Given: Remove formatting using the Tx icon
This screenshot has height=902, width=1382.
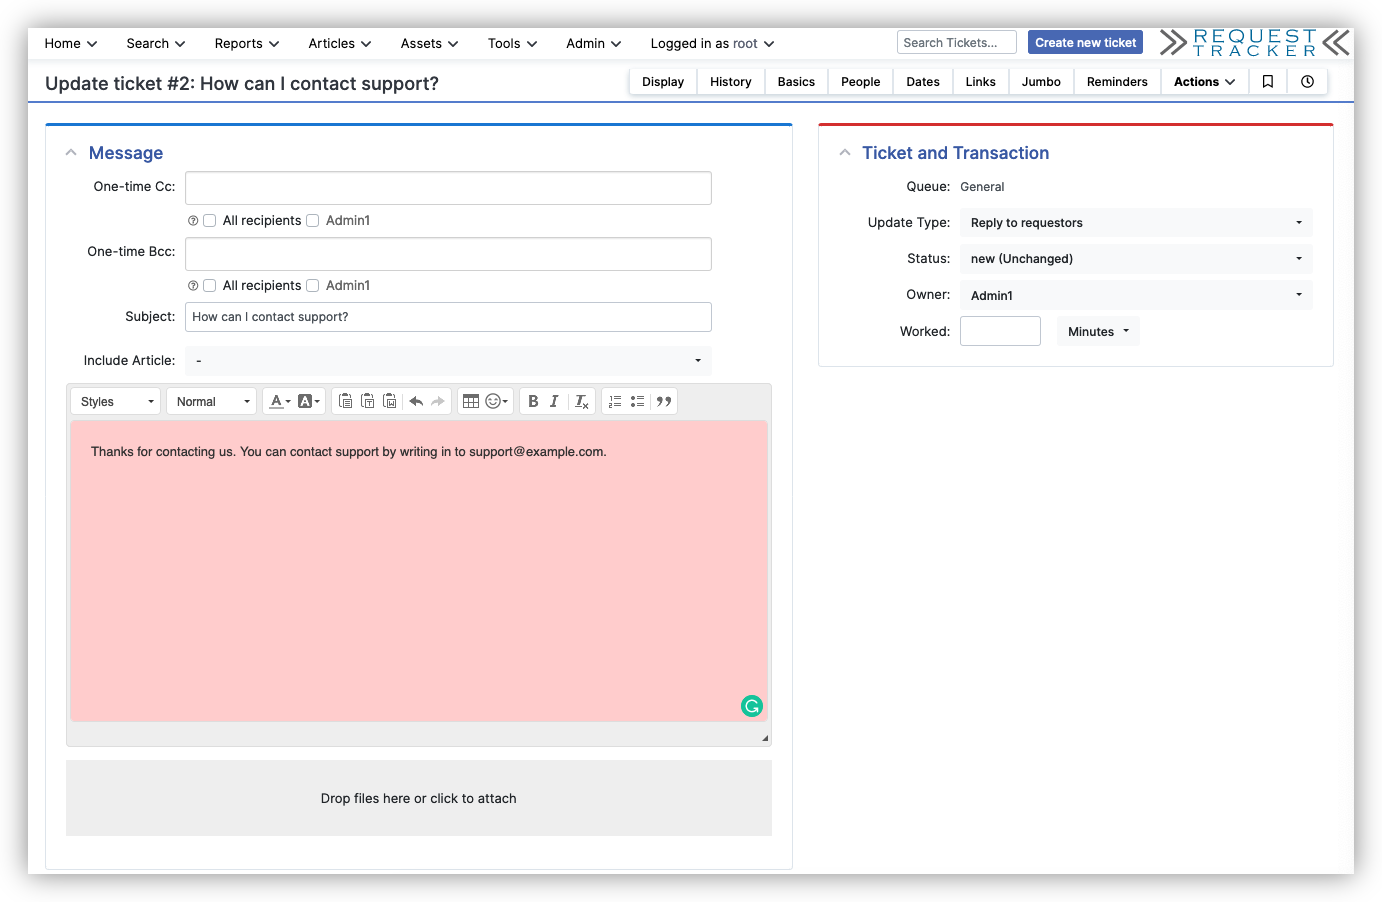Looking at the screenshot, I should pyautogui.click(x=581, y=400).
